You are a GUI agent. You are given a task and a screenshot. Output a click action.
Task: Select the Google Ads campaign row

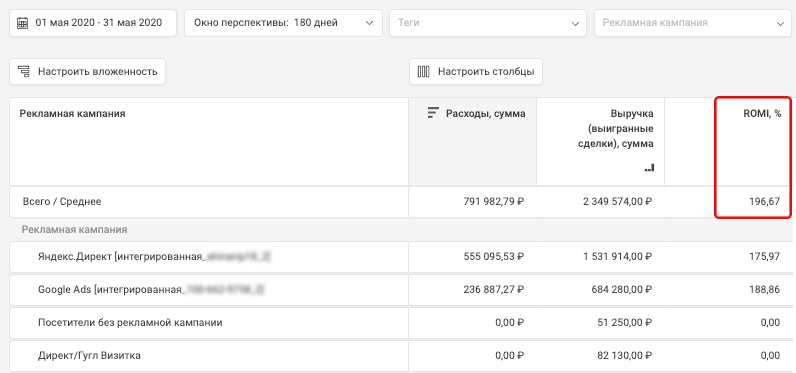pos(400,290)
